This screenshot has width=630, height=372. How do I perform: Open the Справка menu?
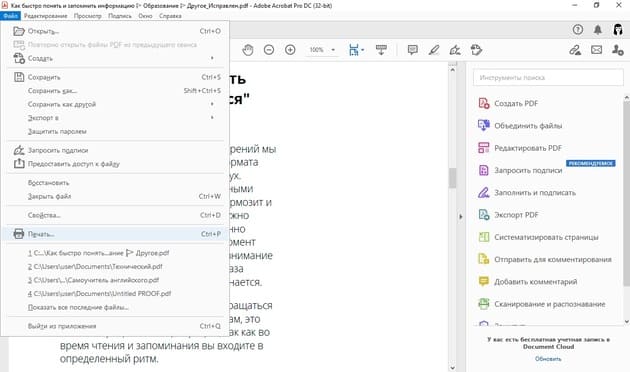coord(170,16)
